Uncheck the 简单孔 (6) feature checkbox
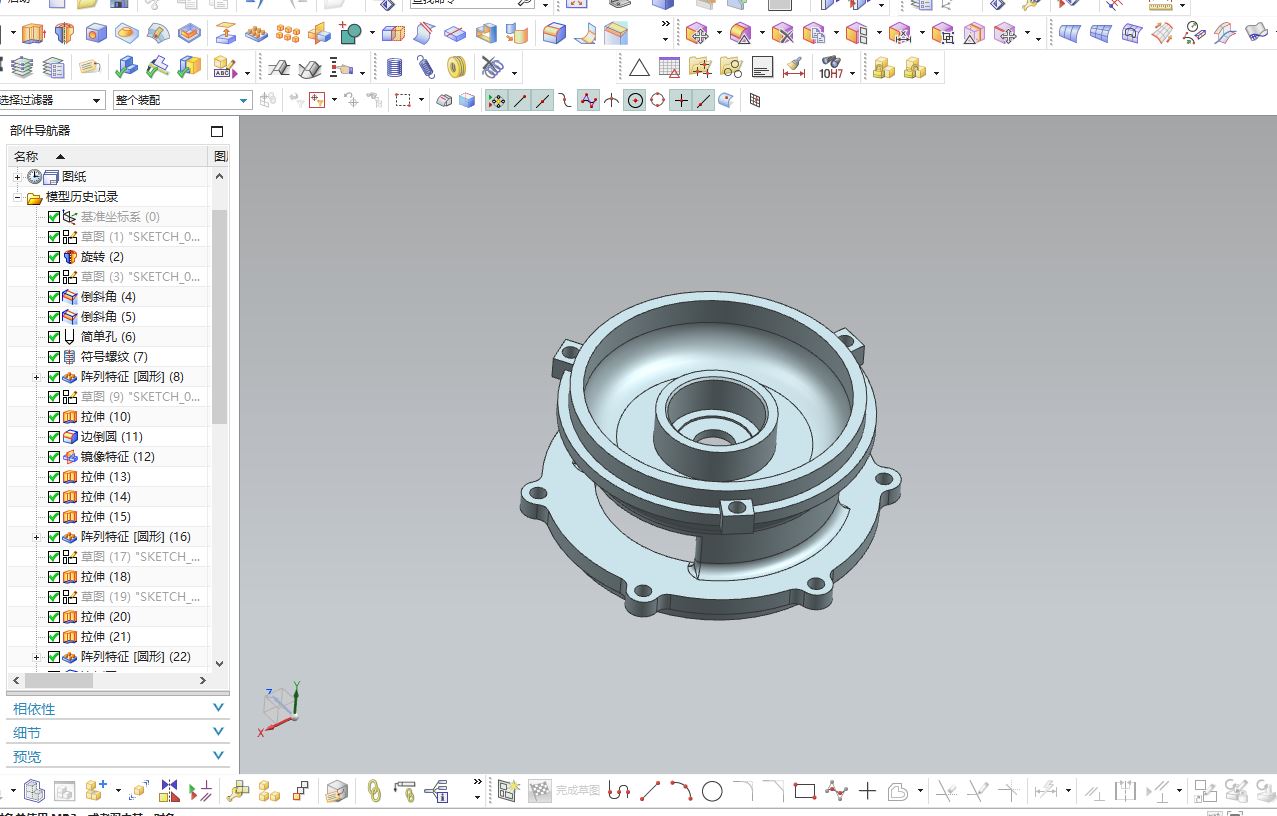 (x=54, y=337)
